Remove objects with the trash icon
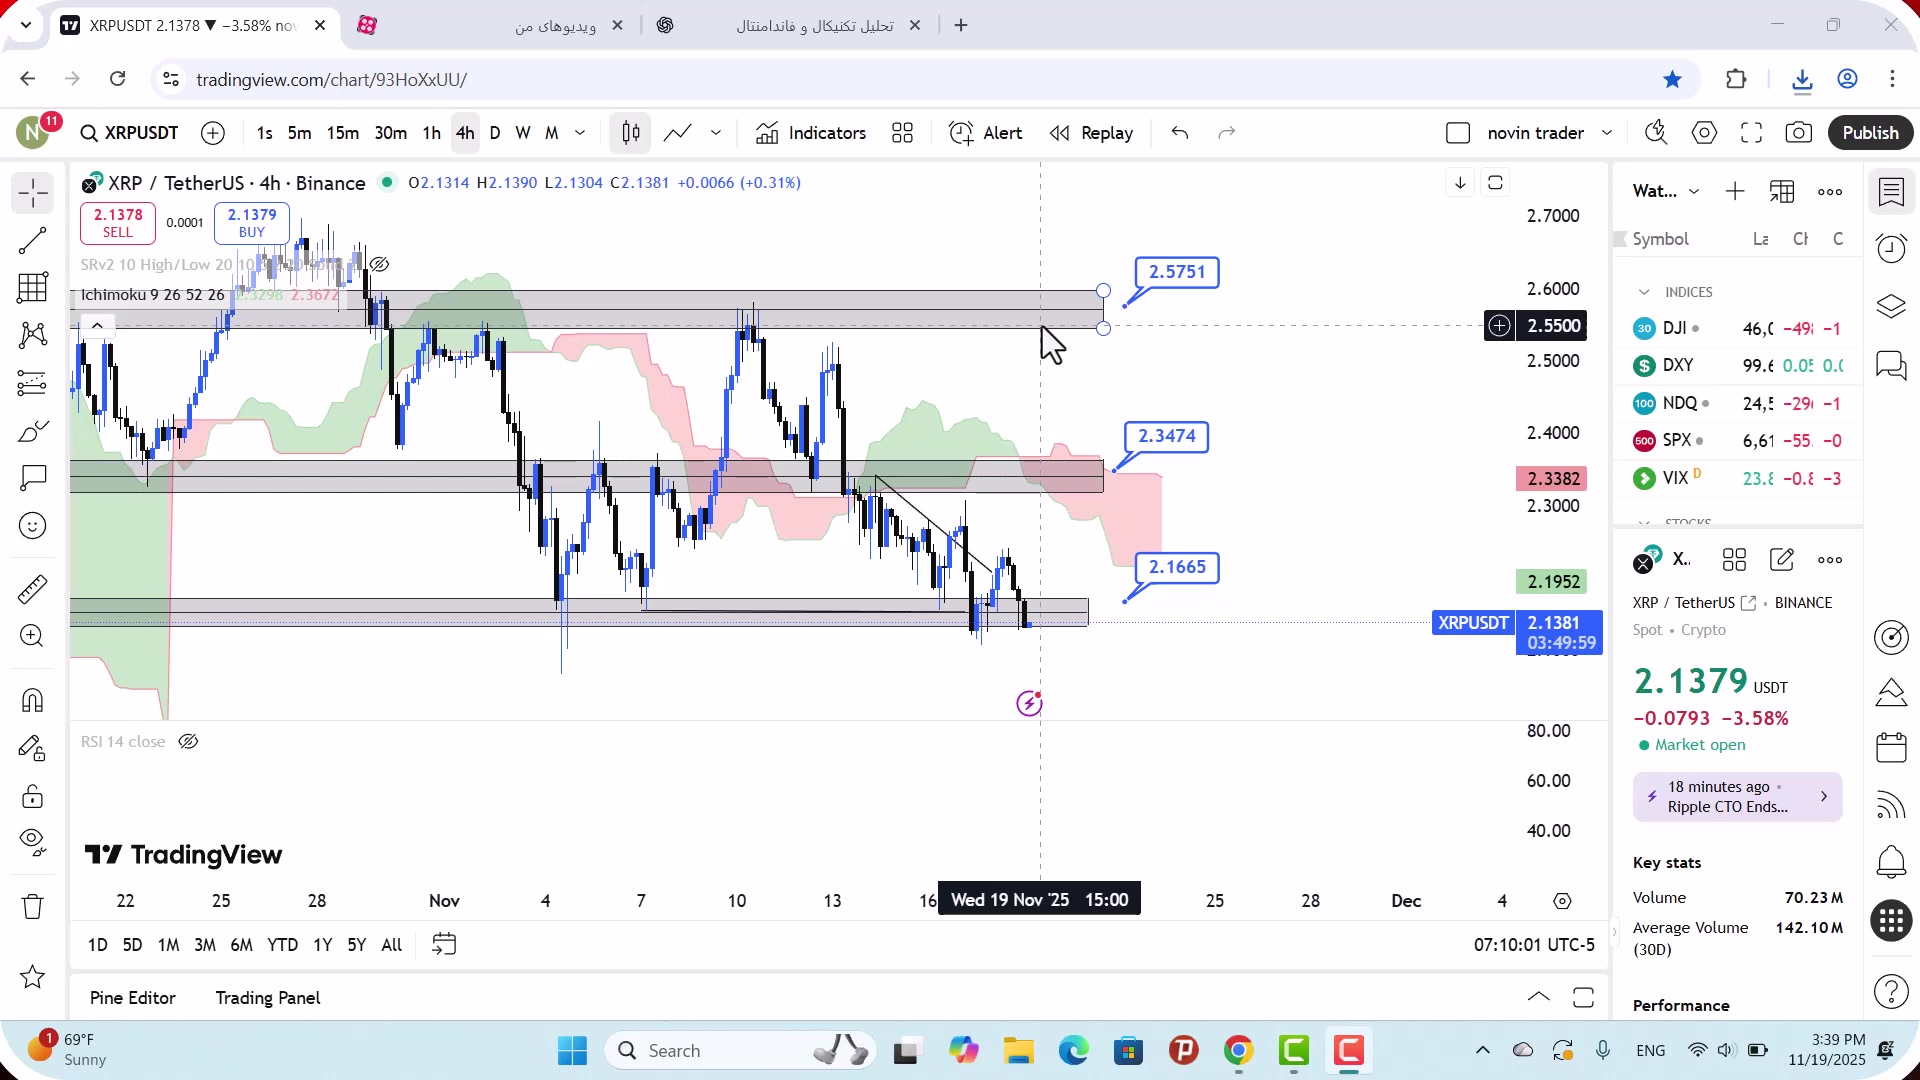Image resolution: width=1920 pixels, height=1080 pixels. pos(32,907)
